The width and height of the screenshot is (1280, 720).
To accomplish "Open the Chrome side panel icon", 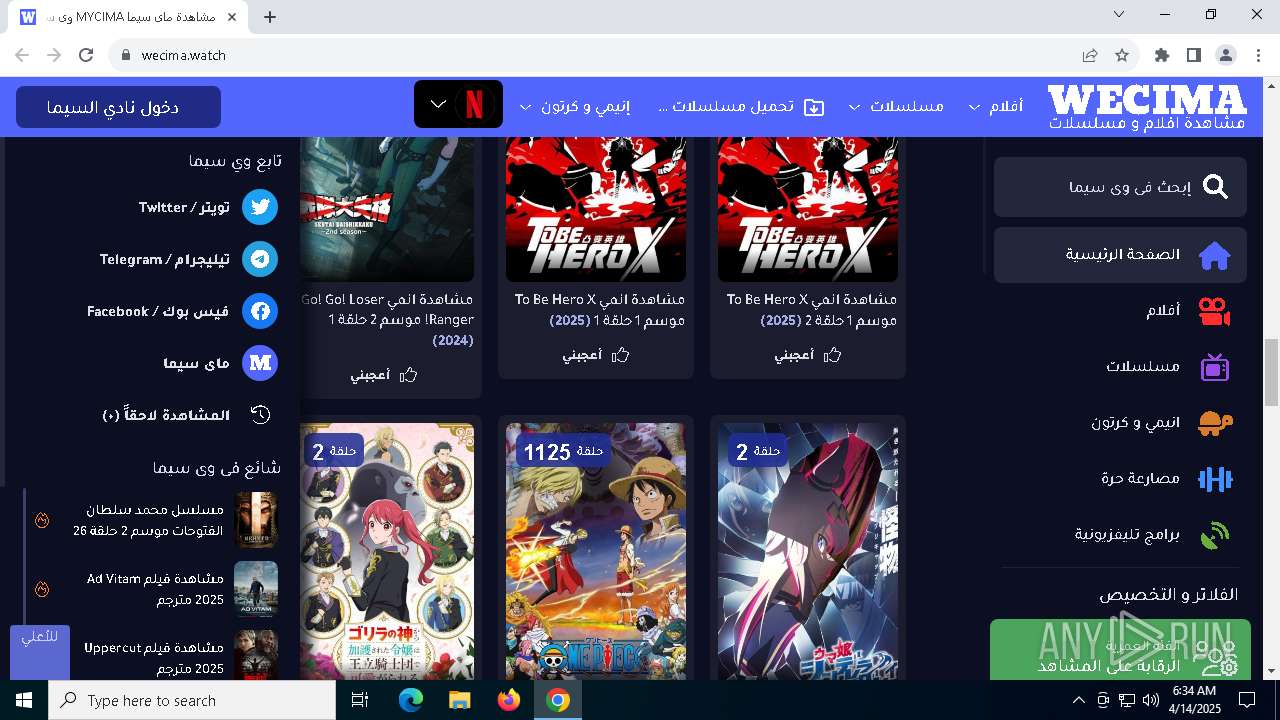I will pos(1194,55).
